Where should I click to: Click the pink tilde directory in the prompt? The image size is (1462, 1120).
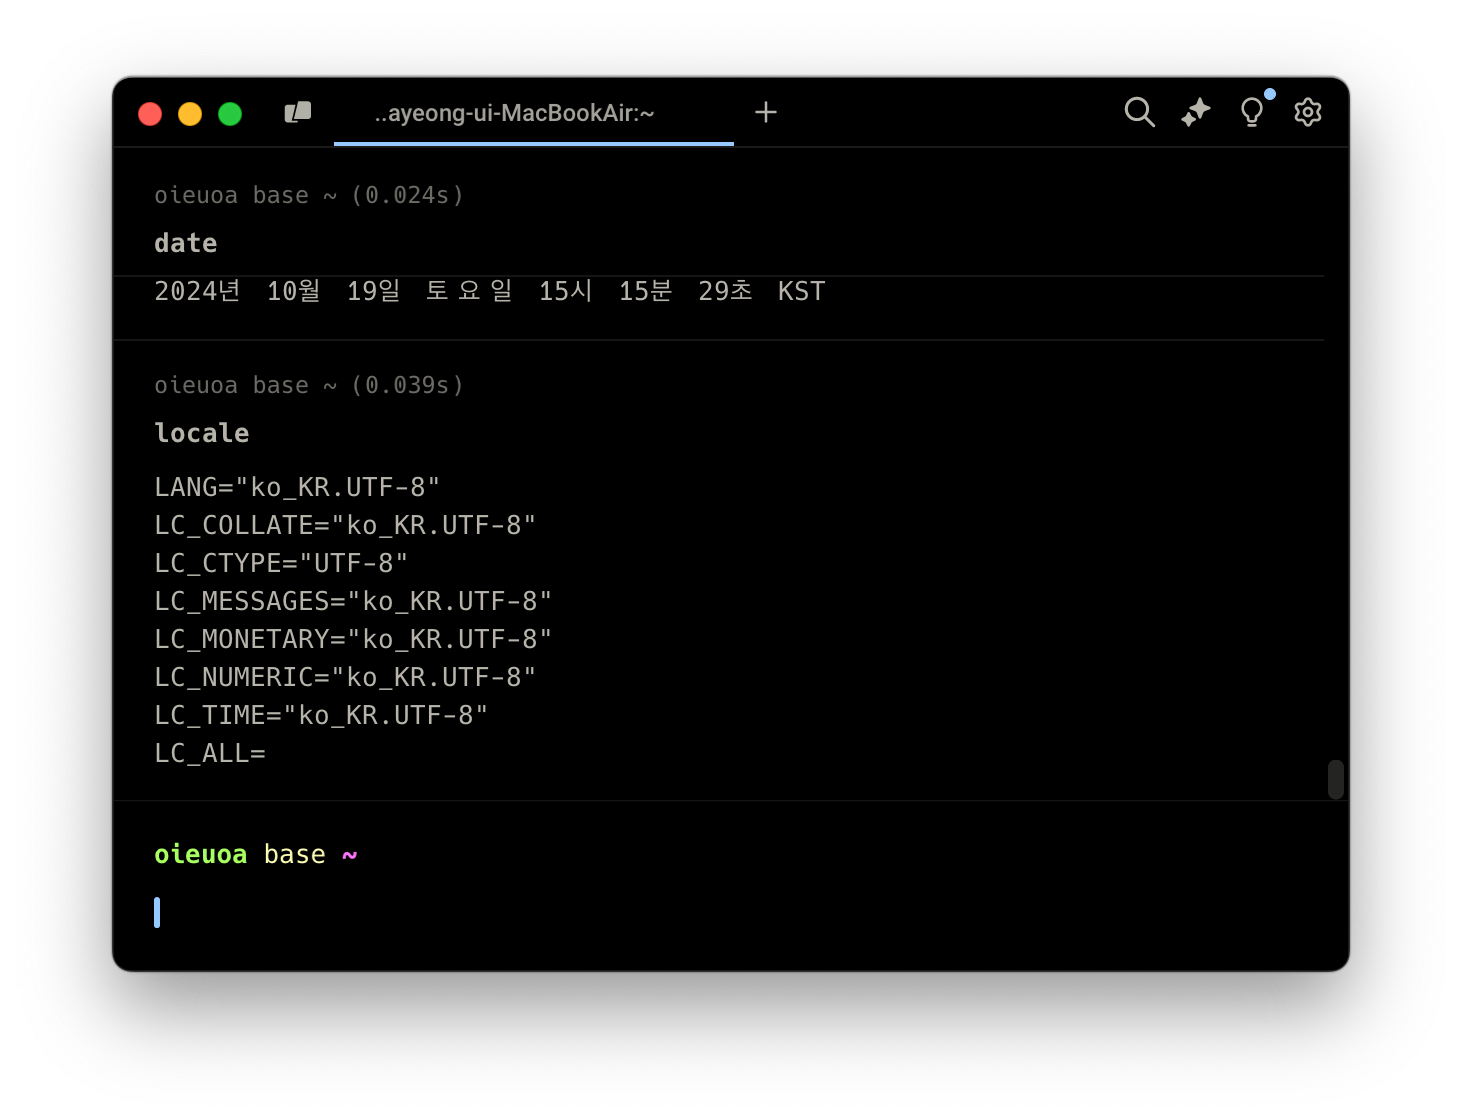point(349,855)
